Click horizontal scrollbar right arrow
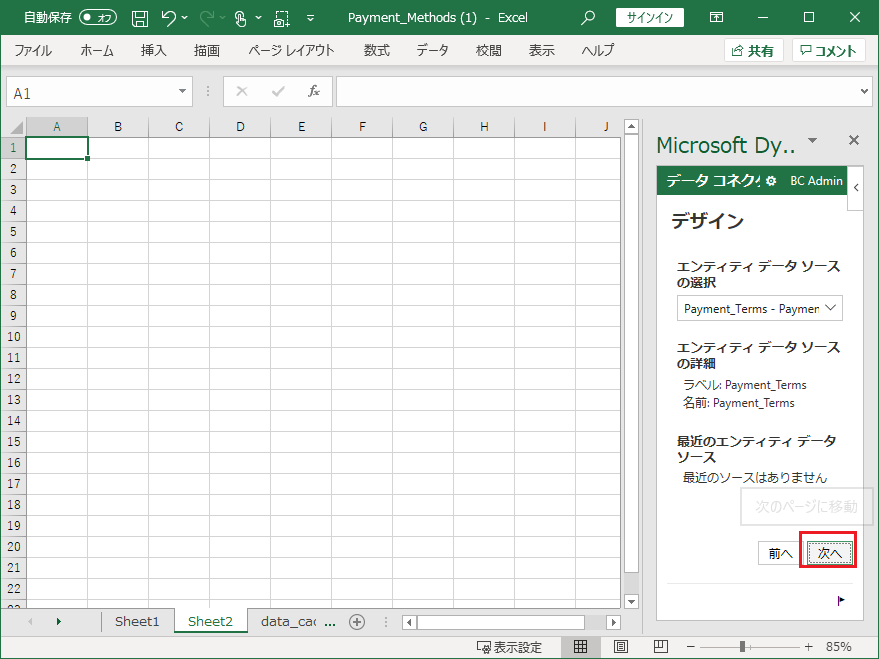879x659 pixels. point(614,622)
